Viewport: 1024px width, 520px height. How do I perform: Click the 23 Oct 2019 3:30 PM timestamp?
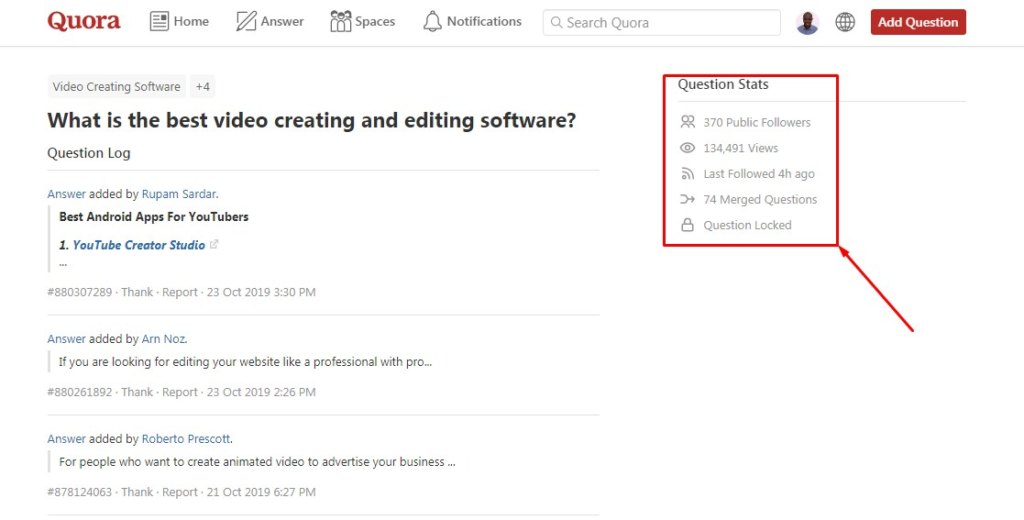[x=261, y=292]
